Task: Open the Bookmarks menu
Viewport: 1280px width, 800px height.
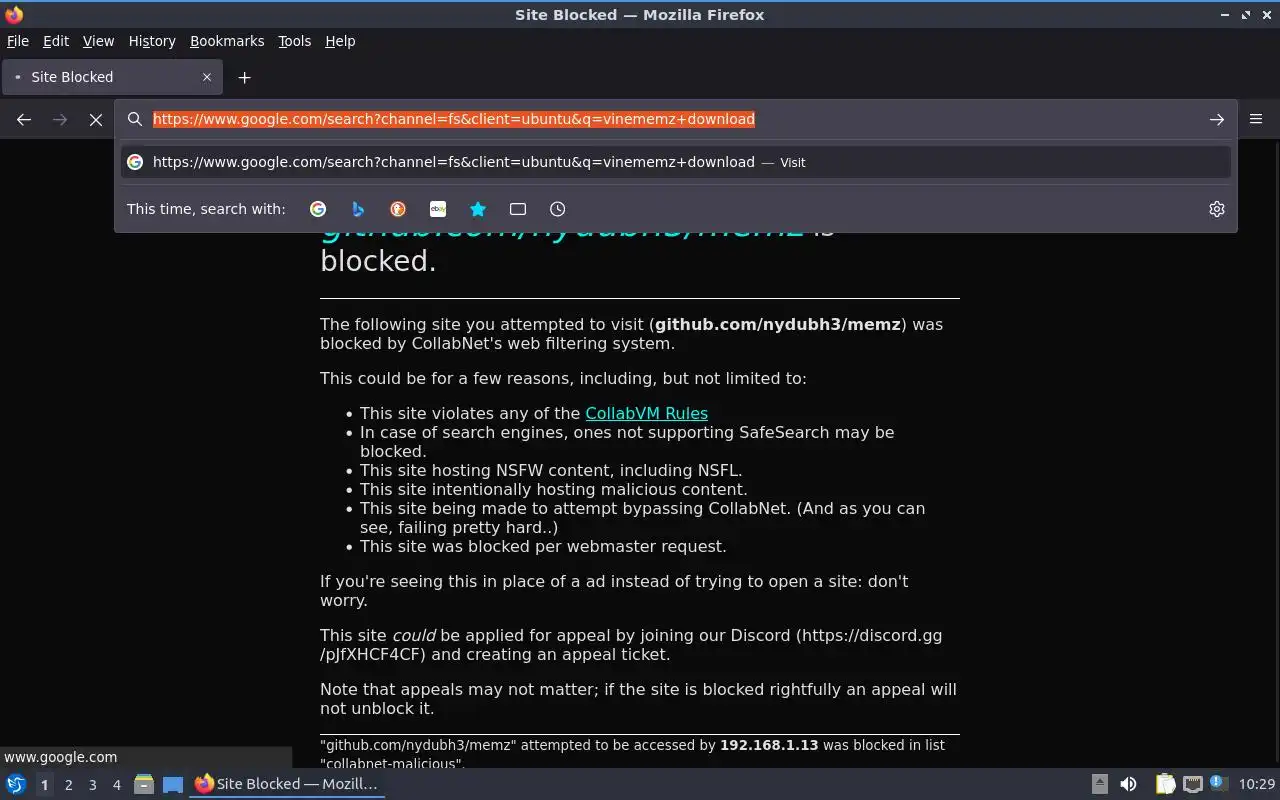Action: pyautogui.click(x=227, y=41)
